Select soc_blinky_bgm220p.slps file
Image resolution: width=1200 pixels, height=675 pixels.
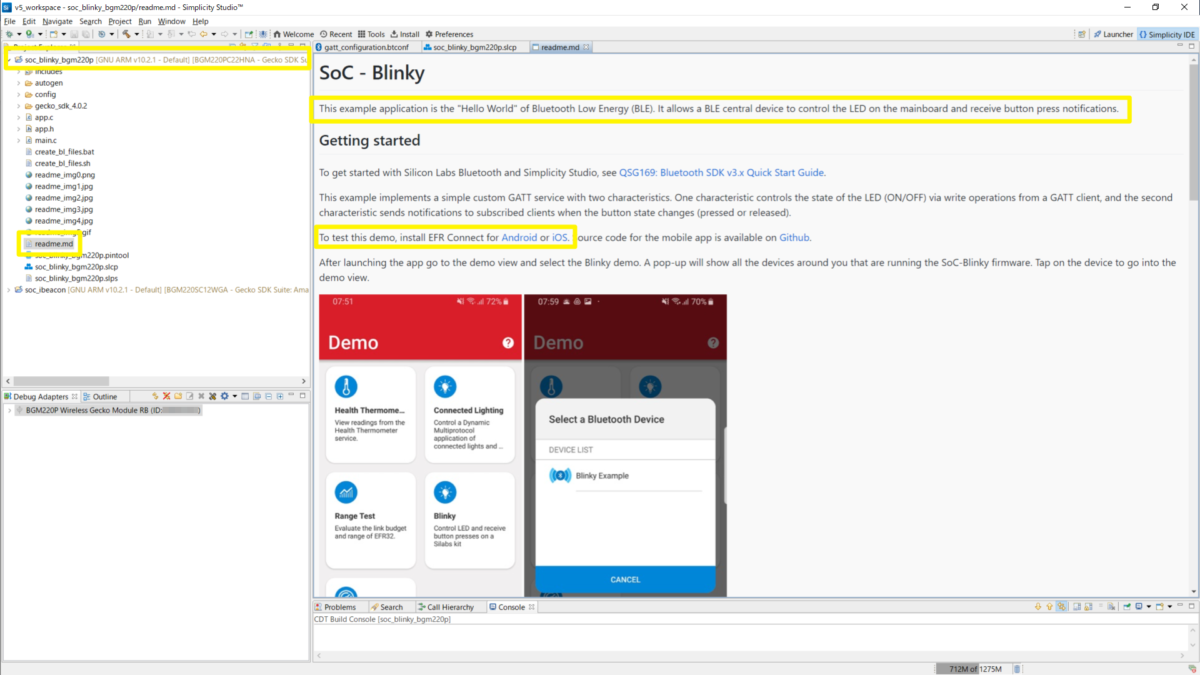pos(76,279)
